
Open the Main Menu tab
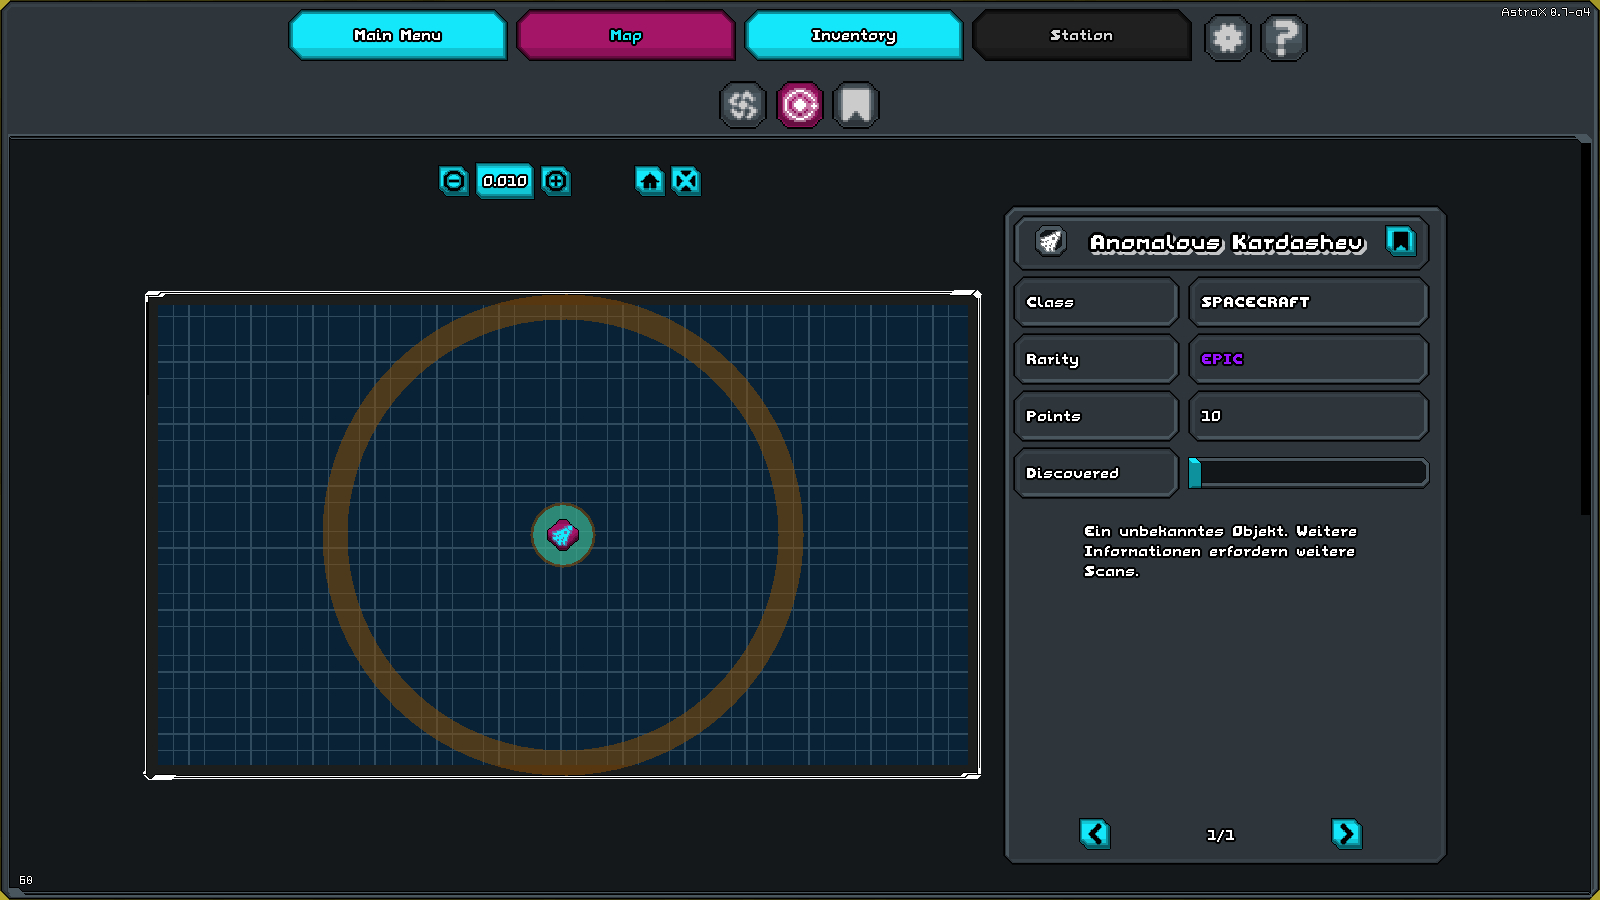(397, 35)
